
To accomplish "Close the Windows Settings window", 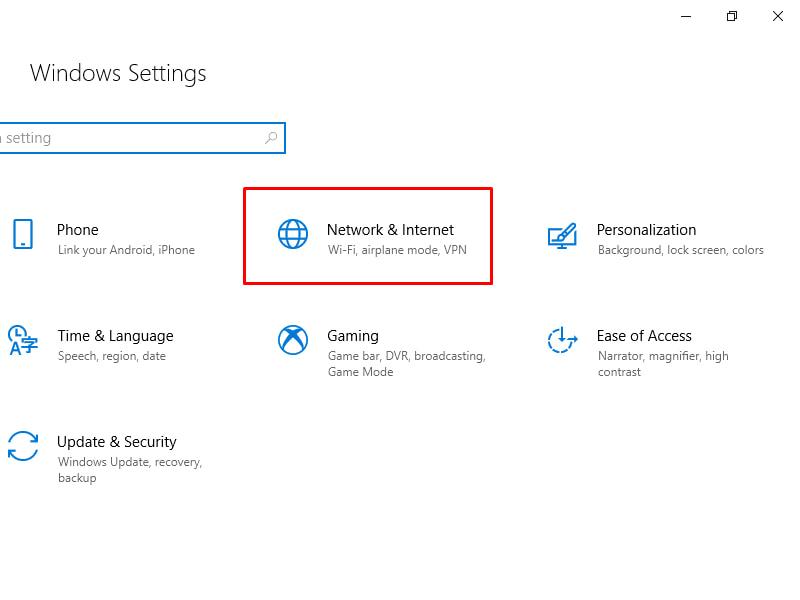I will [x=778, y=16].
